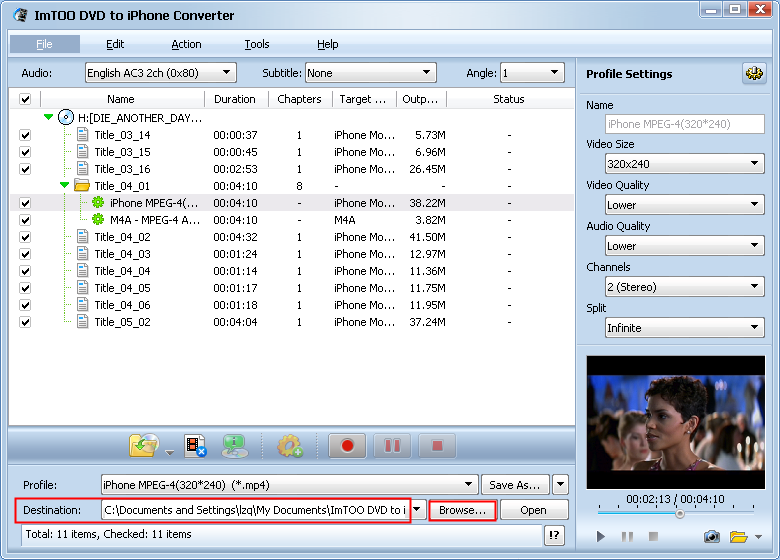Click the file icon of Title_03_14
Screen dimensions: 780x560
83,135
